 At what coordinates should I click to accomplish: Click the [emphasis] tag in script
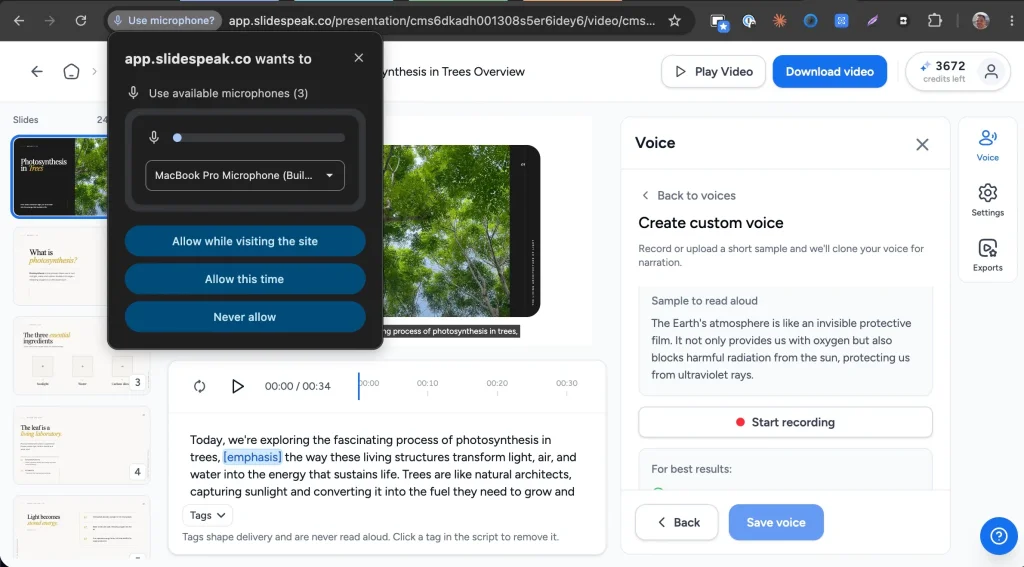pyautogui.click(x=252, y=457)
